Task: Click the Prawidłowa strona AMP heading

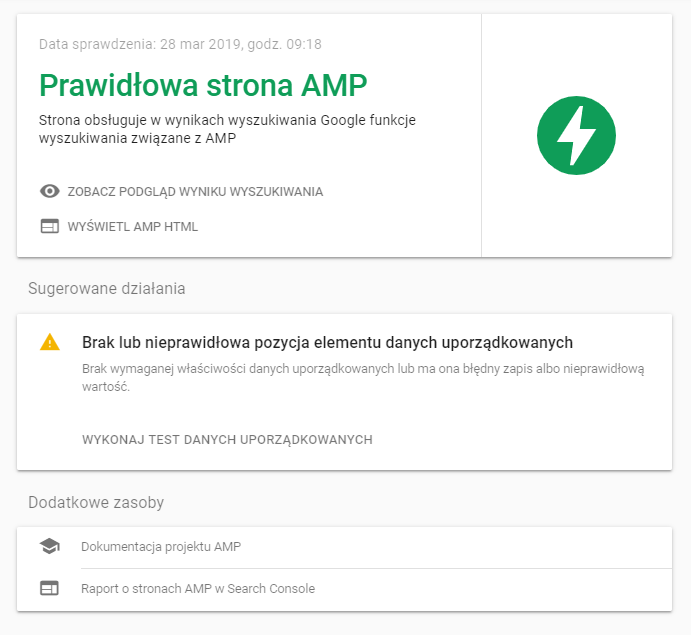Action: click(203, 85)
